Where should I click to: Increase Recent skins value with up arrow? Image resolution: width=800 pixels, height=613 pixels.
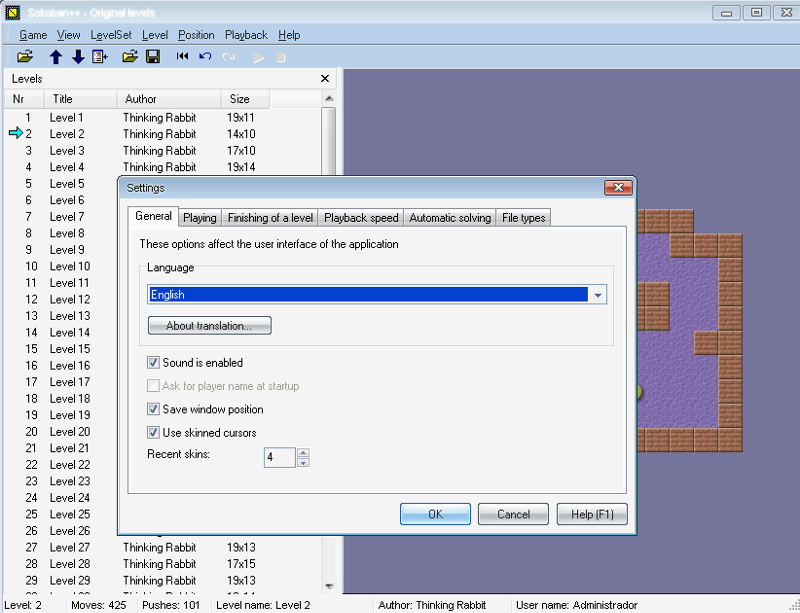[x=303, y=453]
